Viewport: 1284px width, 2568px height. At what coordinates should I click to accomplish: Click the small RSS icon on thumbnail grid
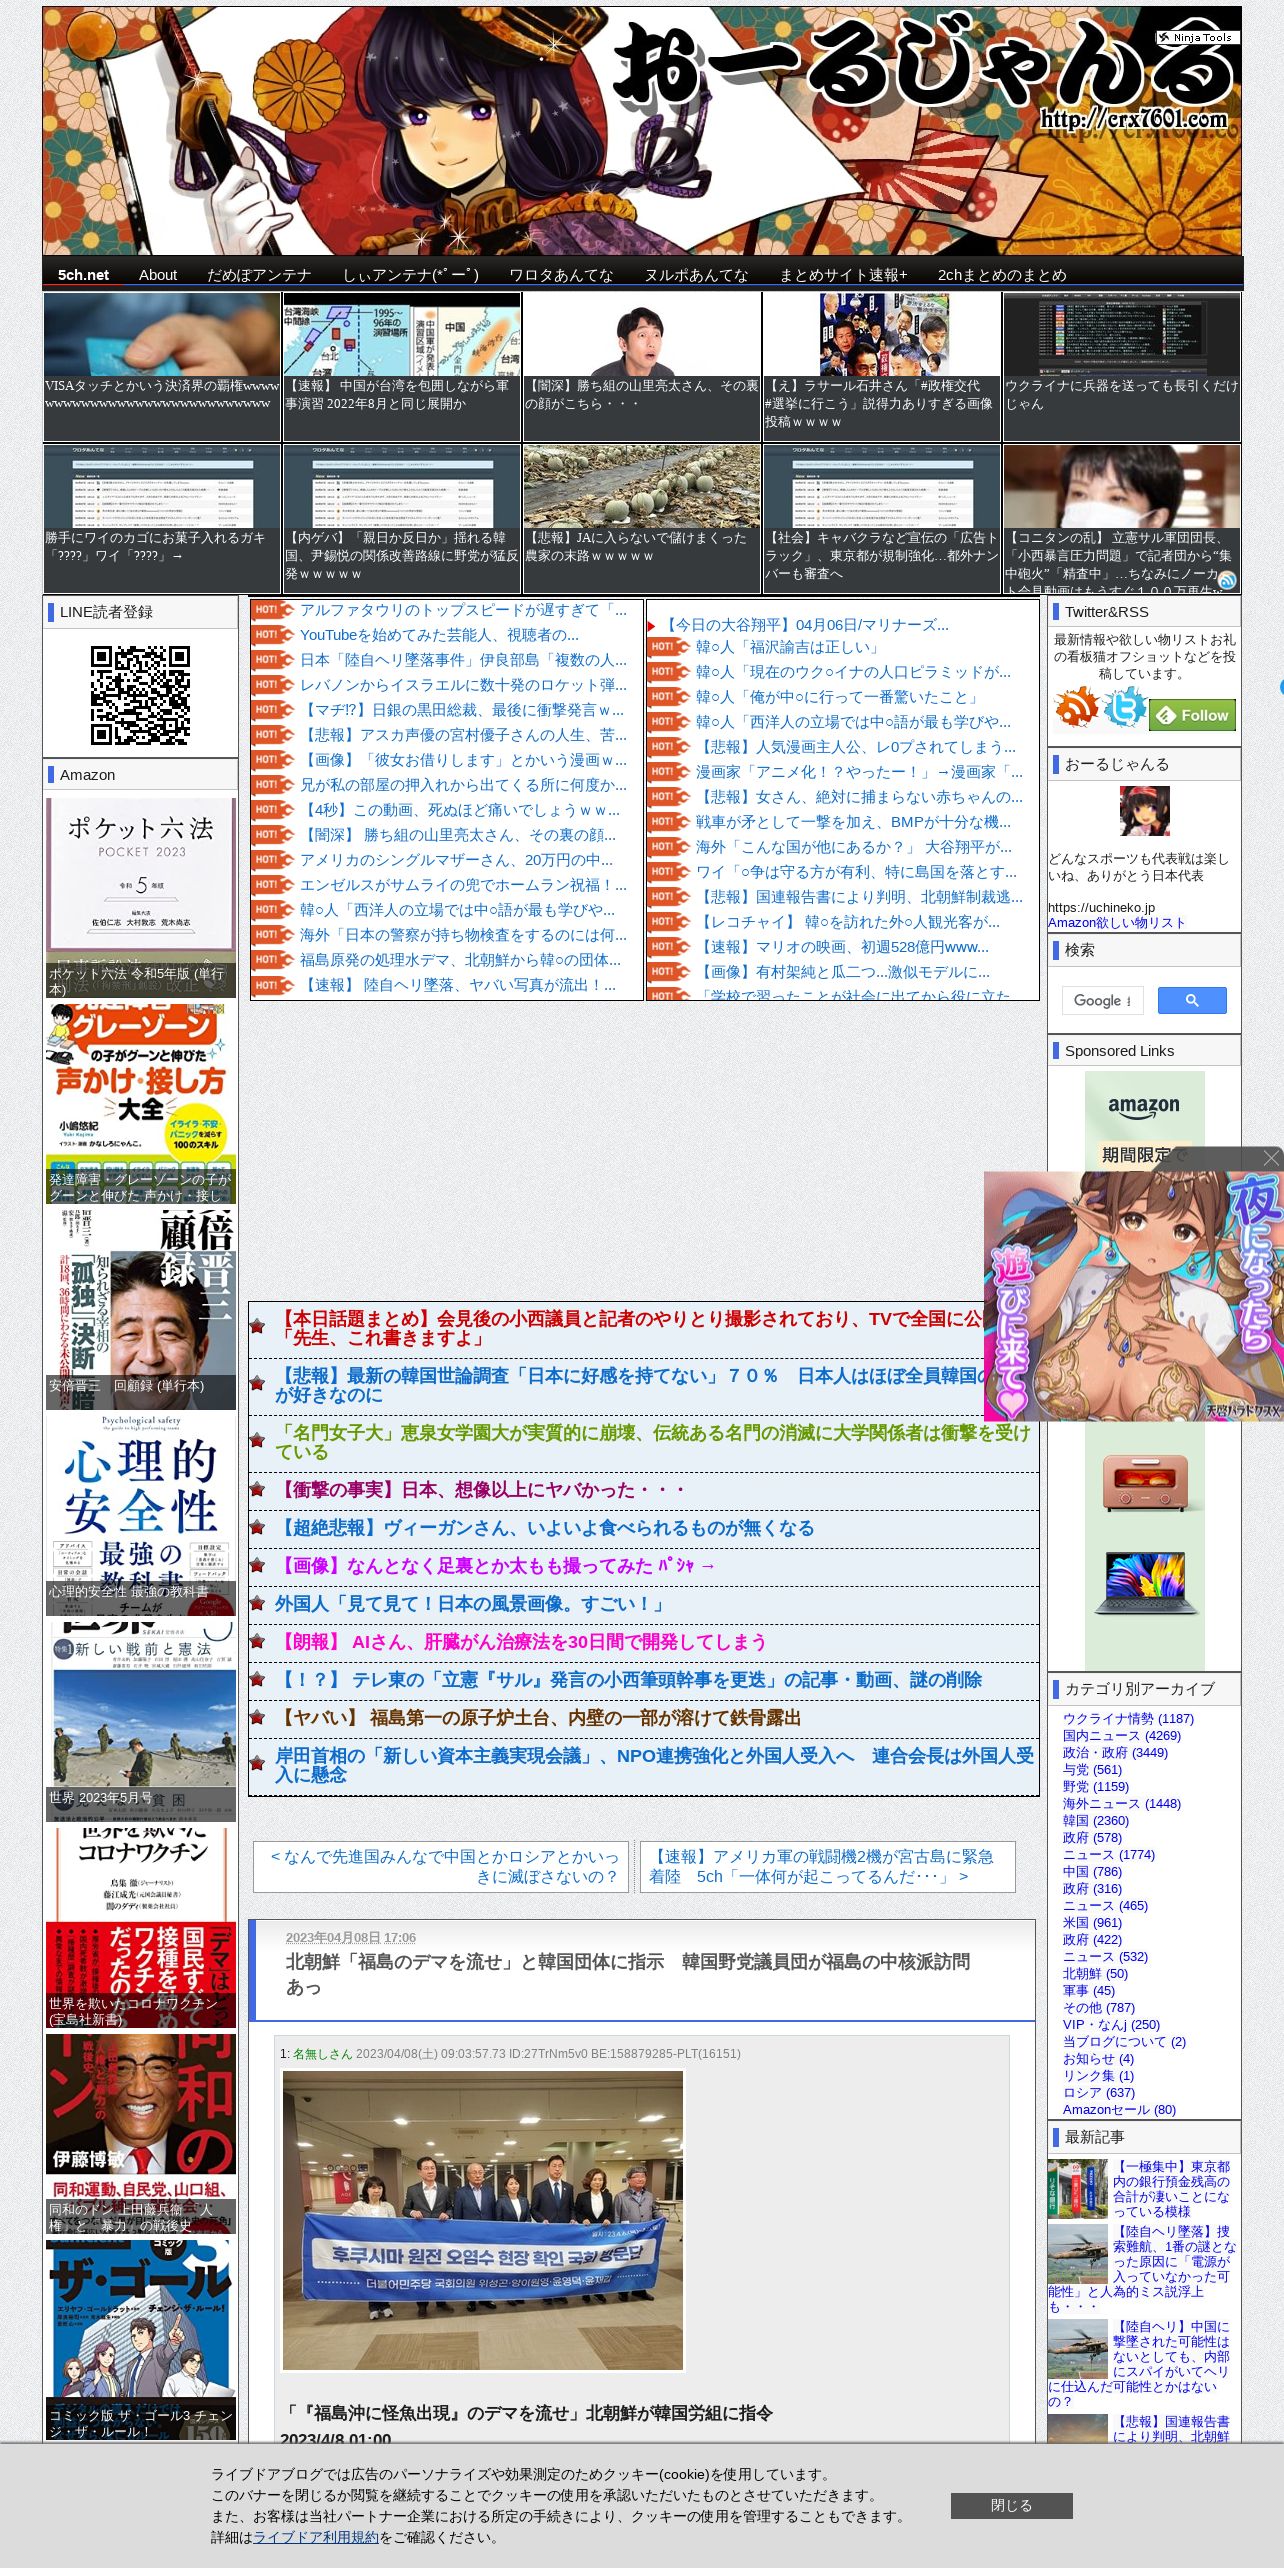click(x=1227, y=580)
